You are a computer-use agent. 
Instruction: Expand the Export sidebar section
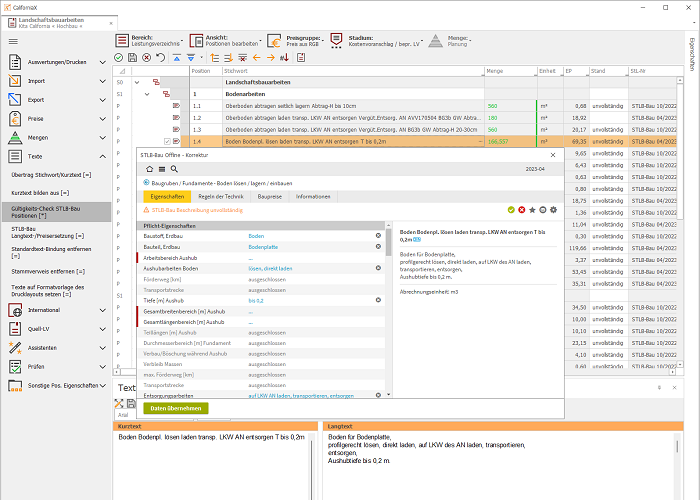click(103, 100)
